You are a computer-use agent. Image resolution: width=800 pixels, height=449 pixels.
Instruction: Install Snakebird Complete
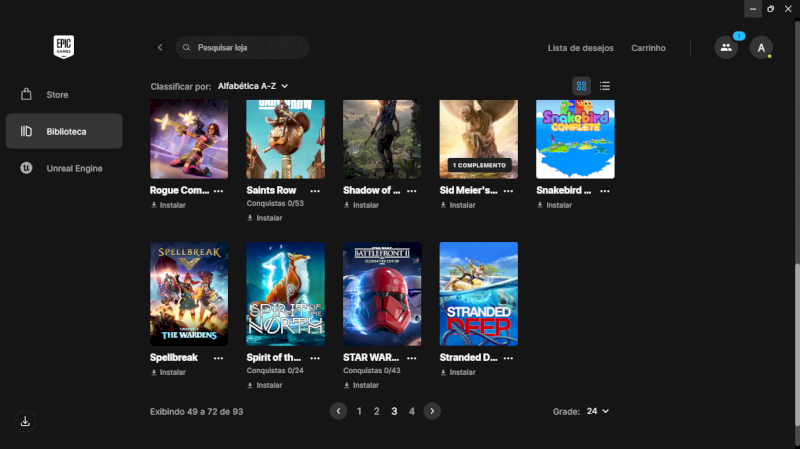[x=555, y=205]
